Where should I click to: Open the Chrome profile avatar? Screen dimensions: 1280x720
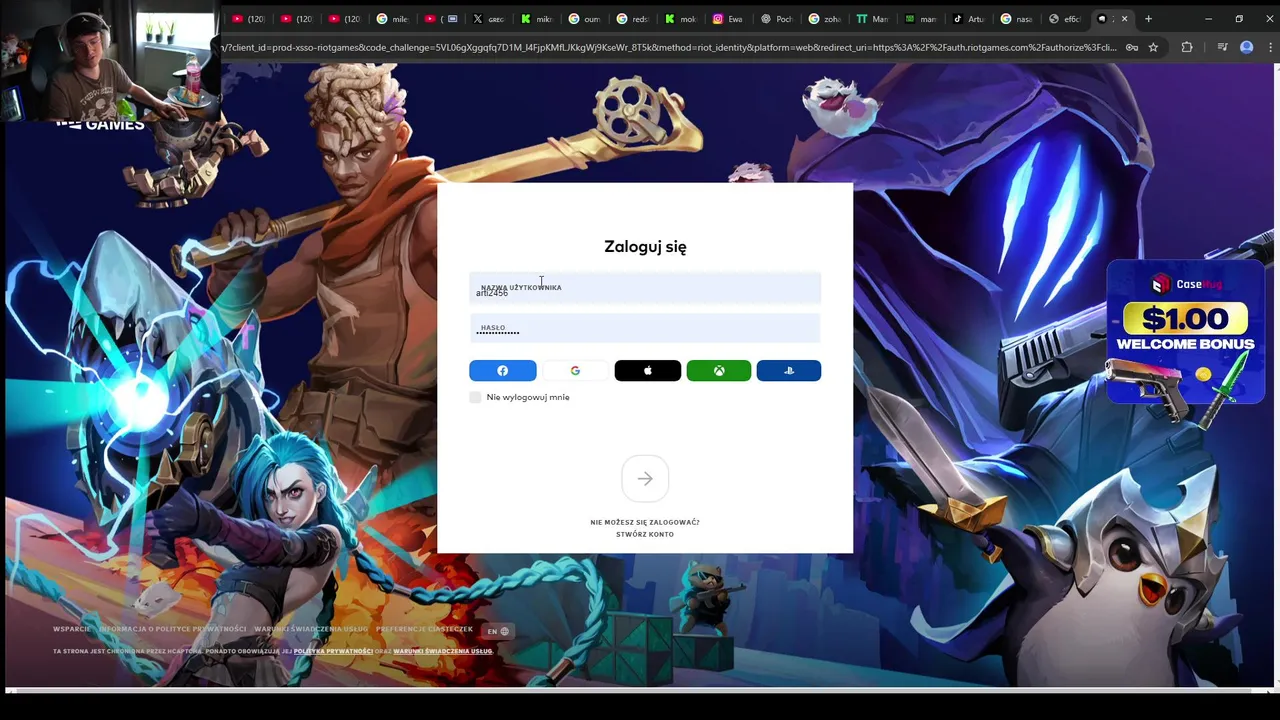pos(1246,47)
